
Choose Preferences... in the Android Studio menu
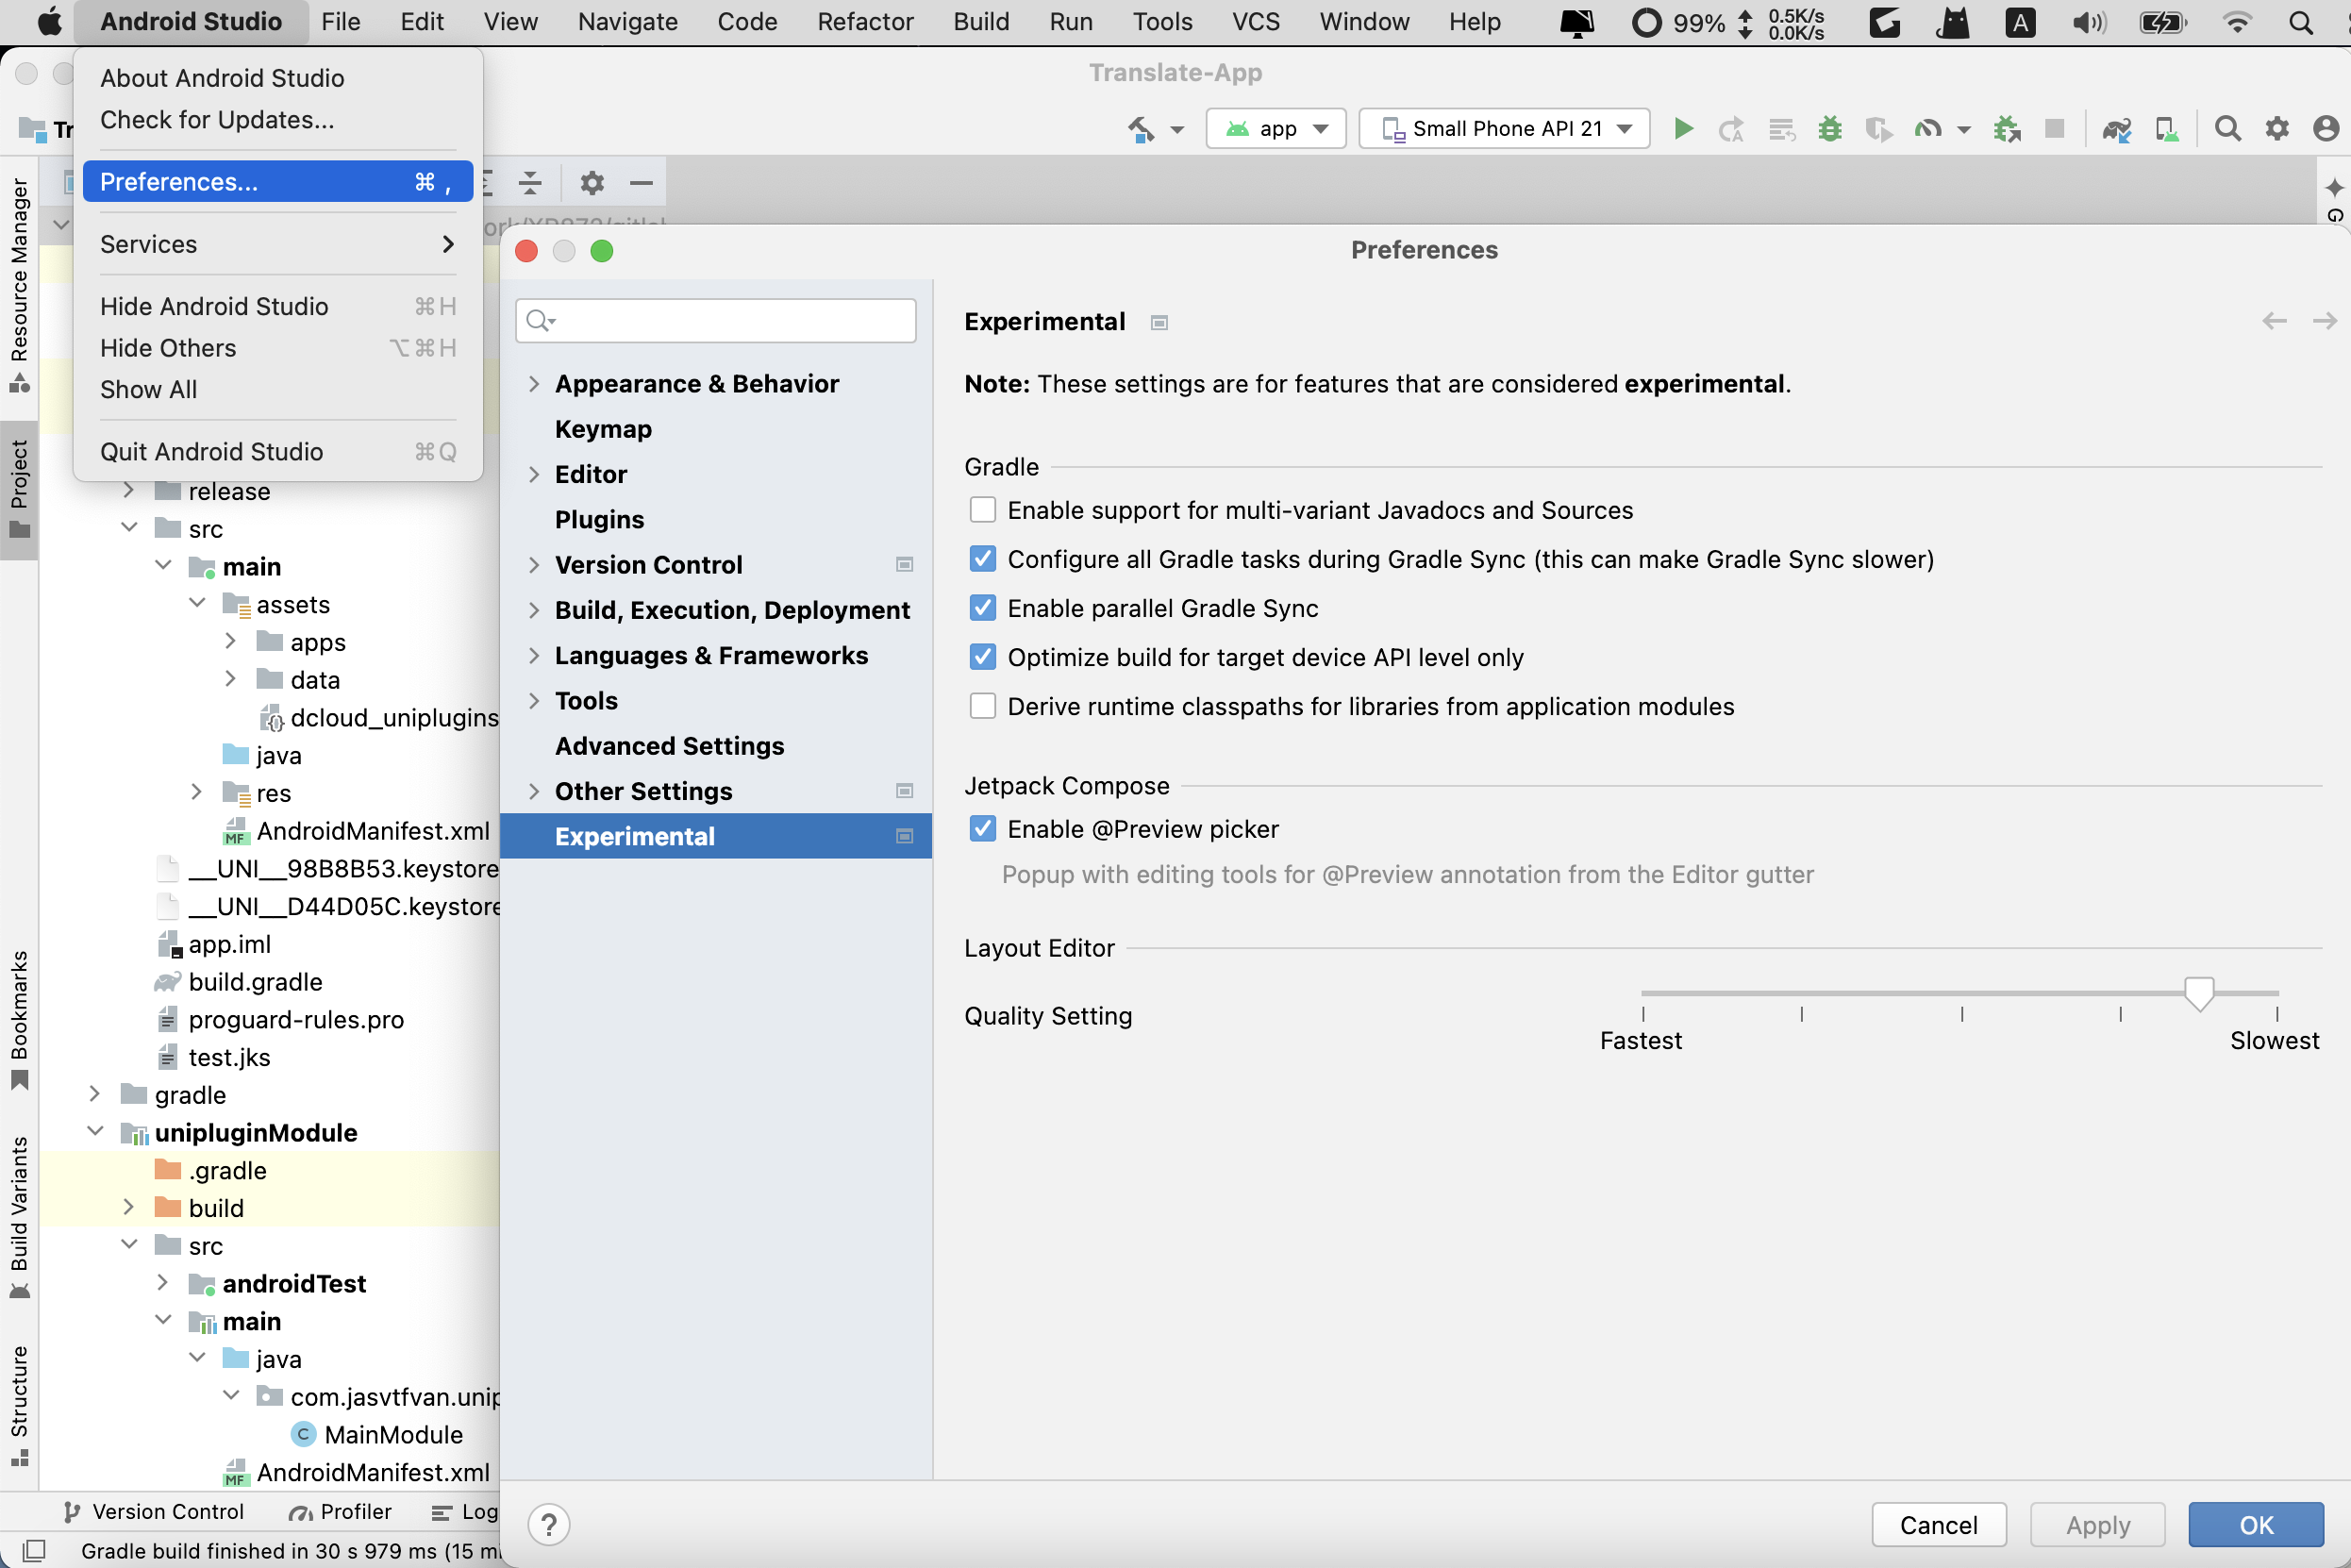[x=278, y=182]
